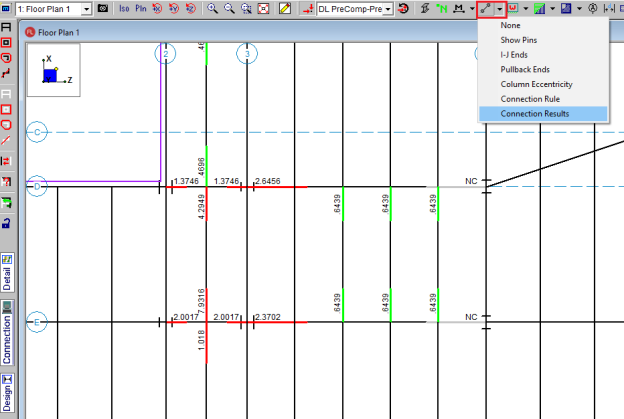
Task: Click the pencil edit icon in toolbar
Action: coord(285,8)
